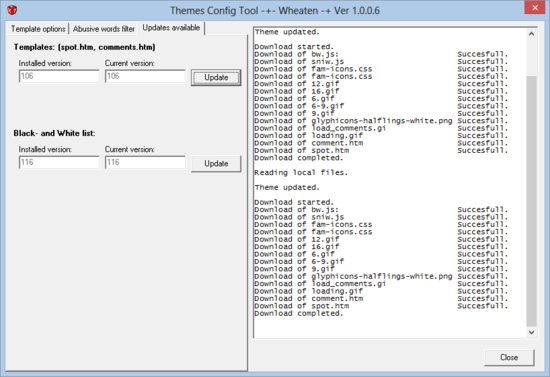The height and width of the screenshot is (377, 550).
Task: Click 'Current version:' label under Black- and White list
Action: (129, 149)
